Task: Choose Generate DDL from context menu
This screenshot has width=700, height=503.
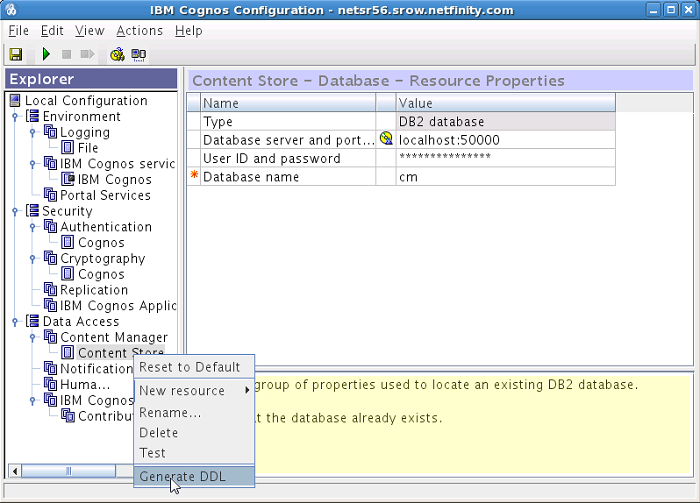Action: pos(194,476)
